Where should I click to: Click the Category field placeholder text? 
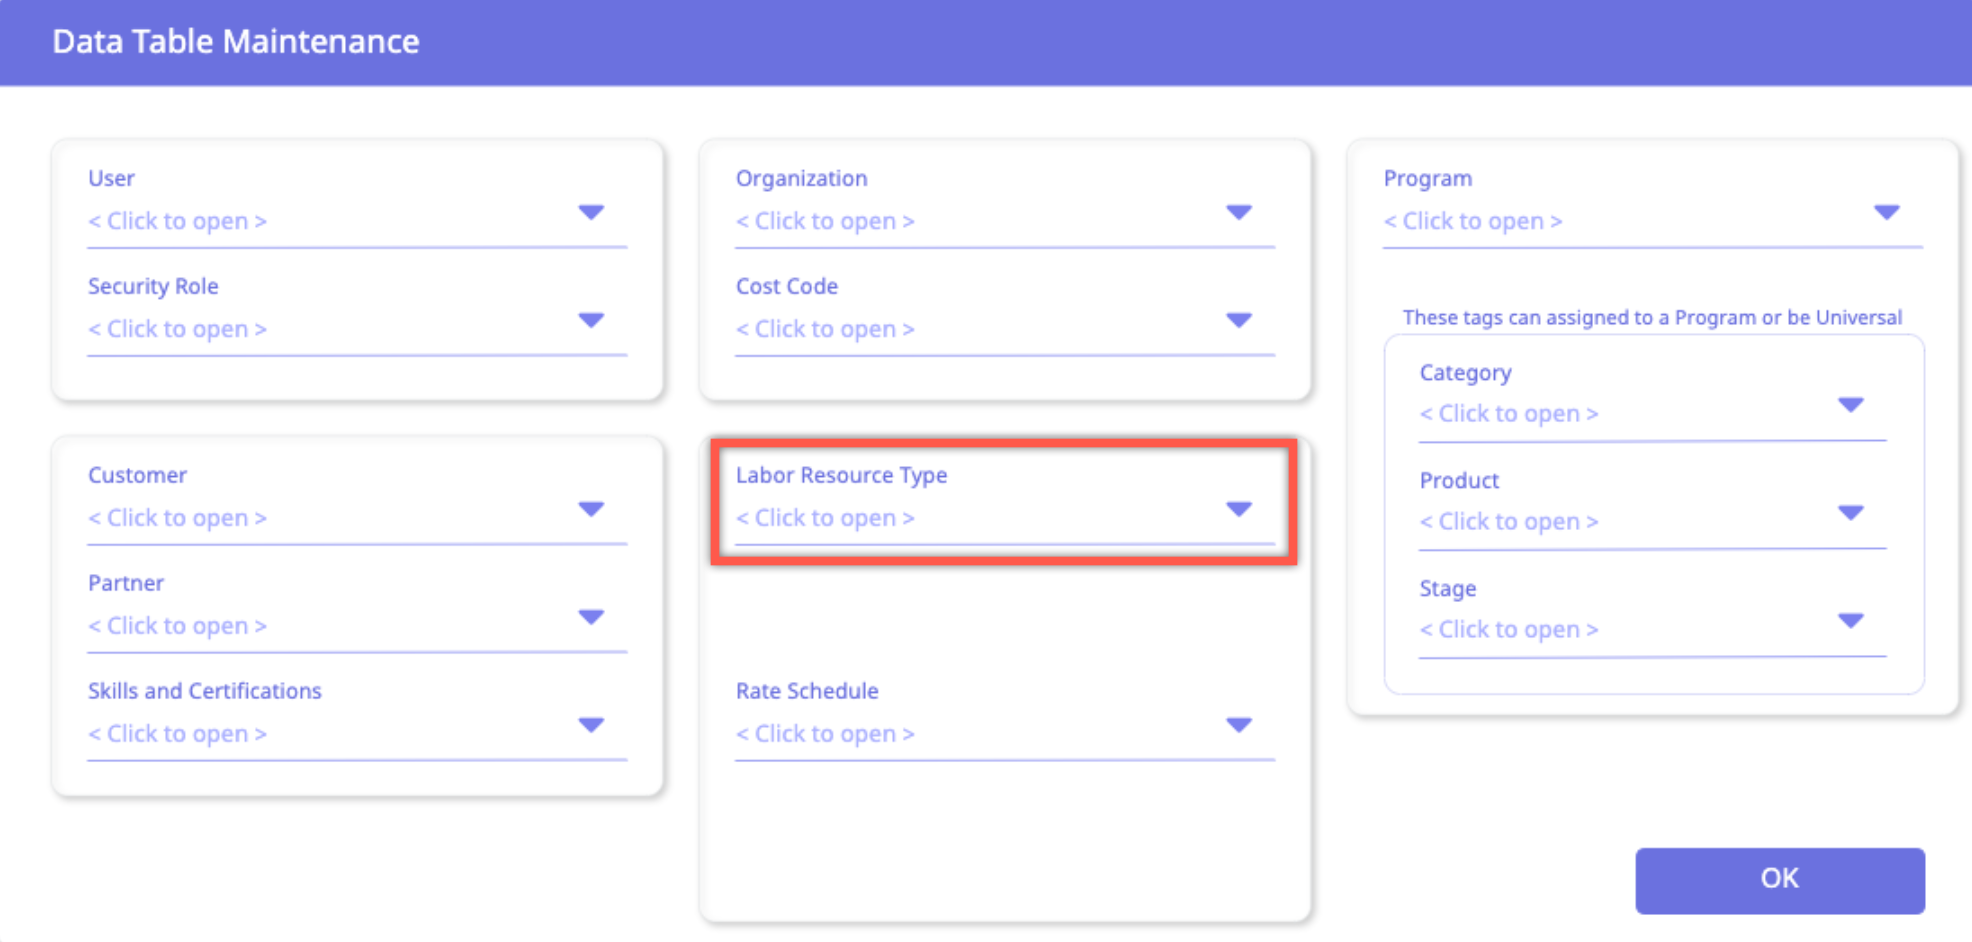[x=1509, y=414]
